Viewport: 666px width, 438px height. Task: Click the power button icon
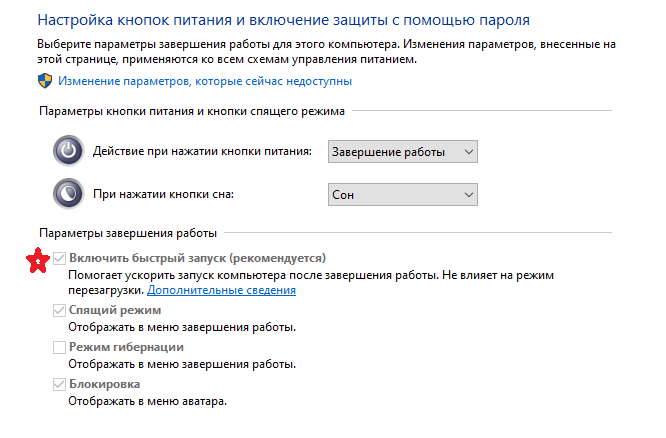pyautogui.click(x=67, y=151)
